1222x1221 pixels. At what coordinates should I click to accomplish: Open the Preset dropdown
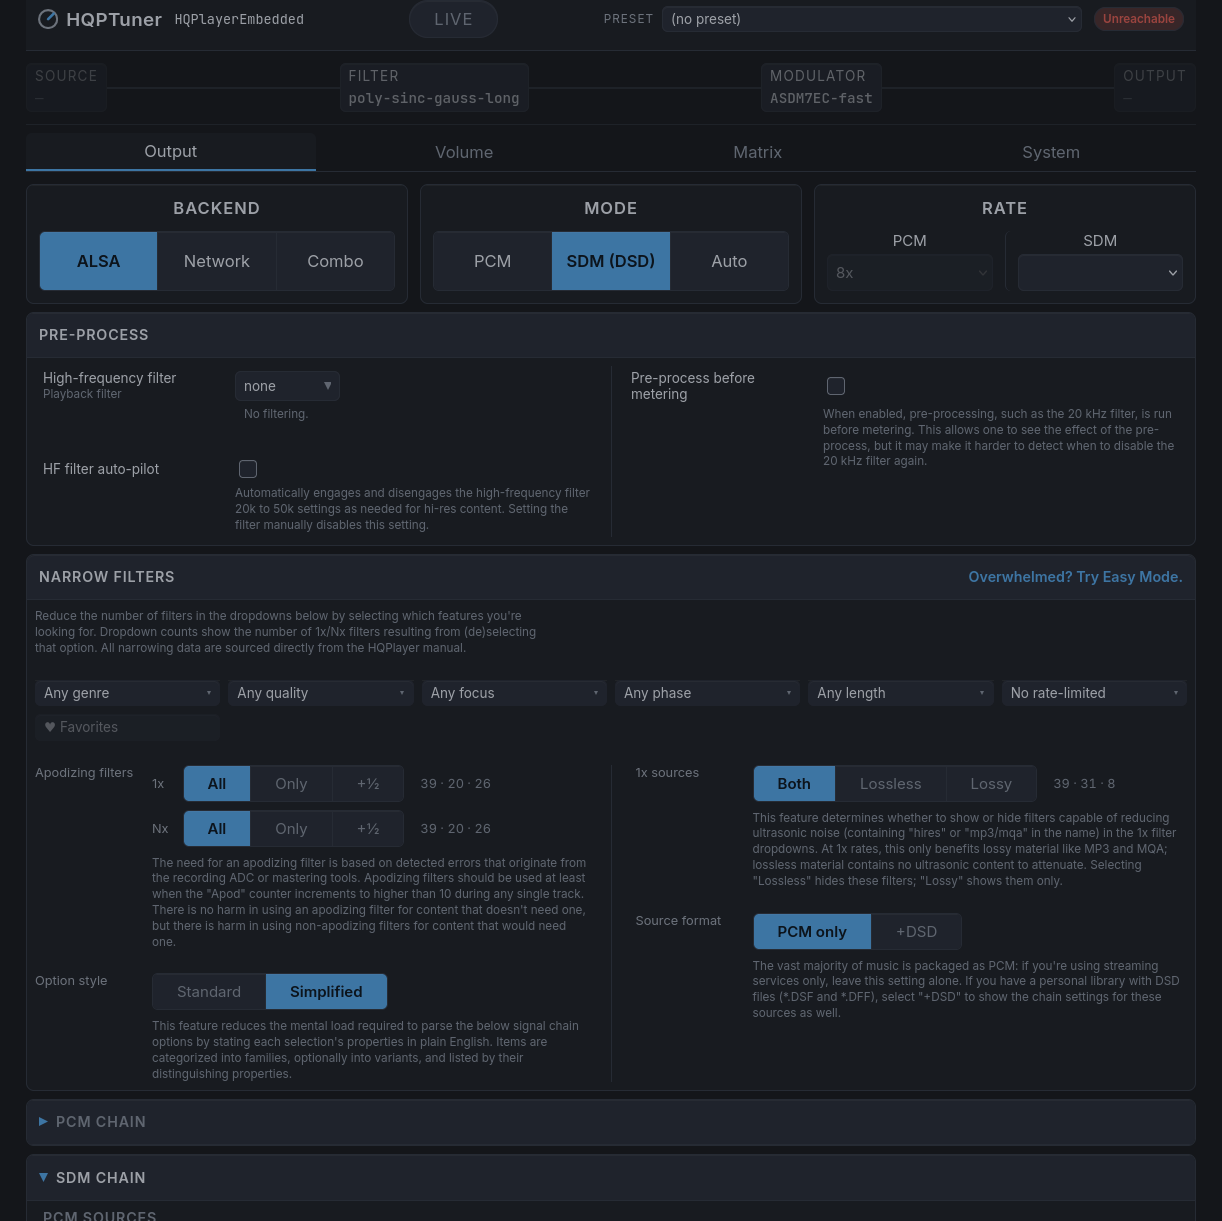[872, 19]
